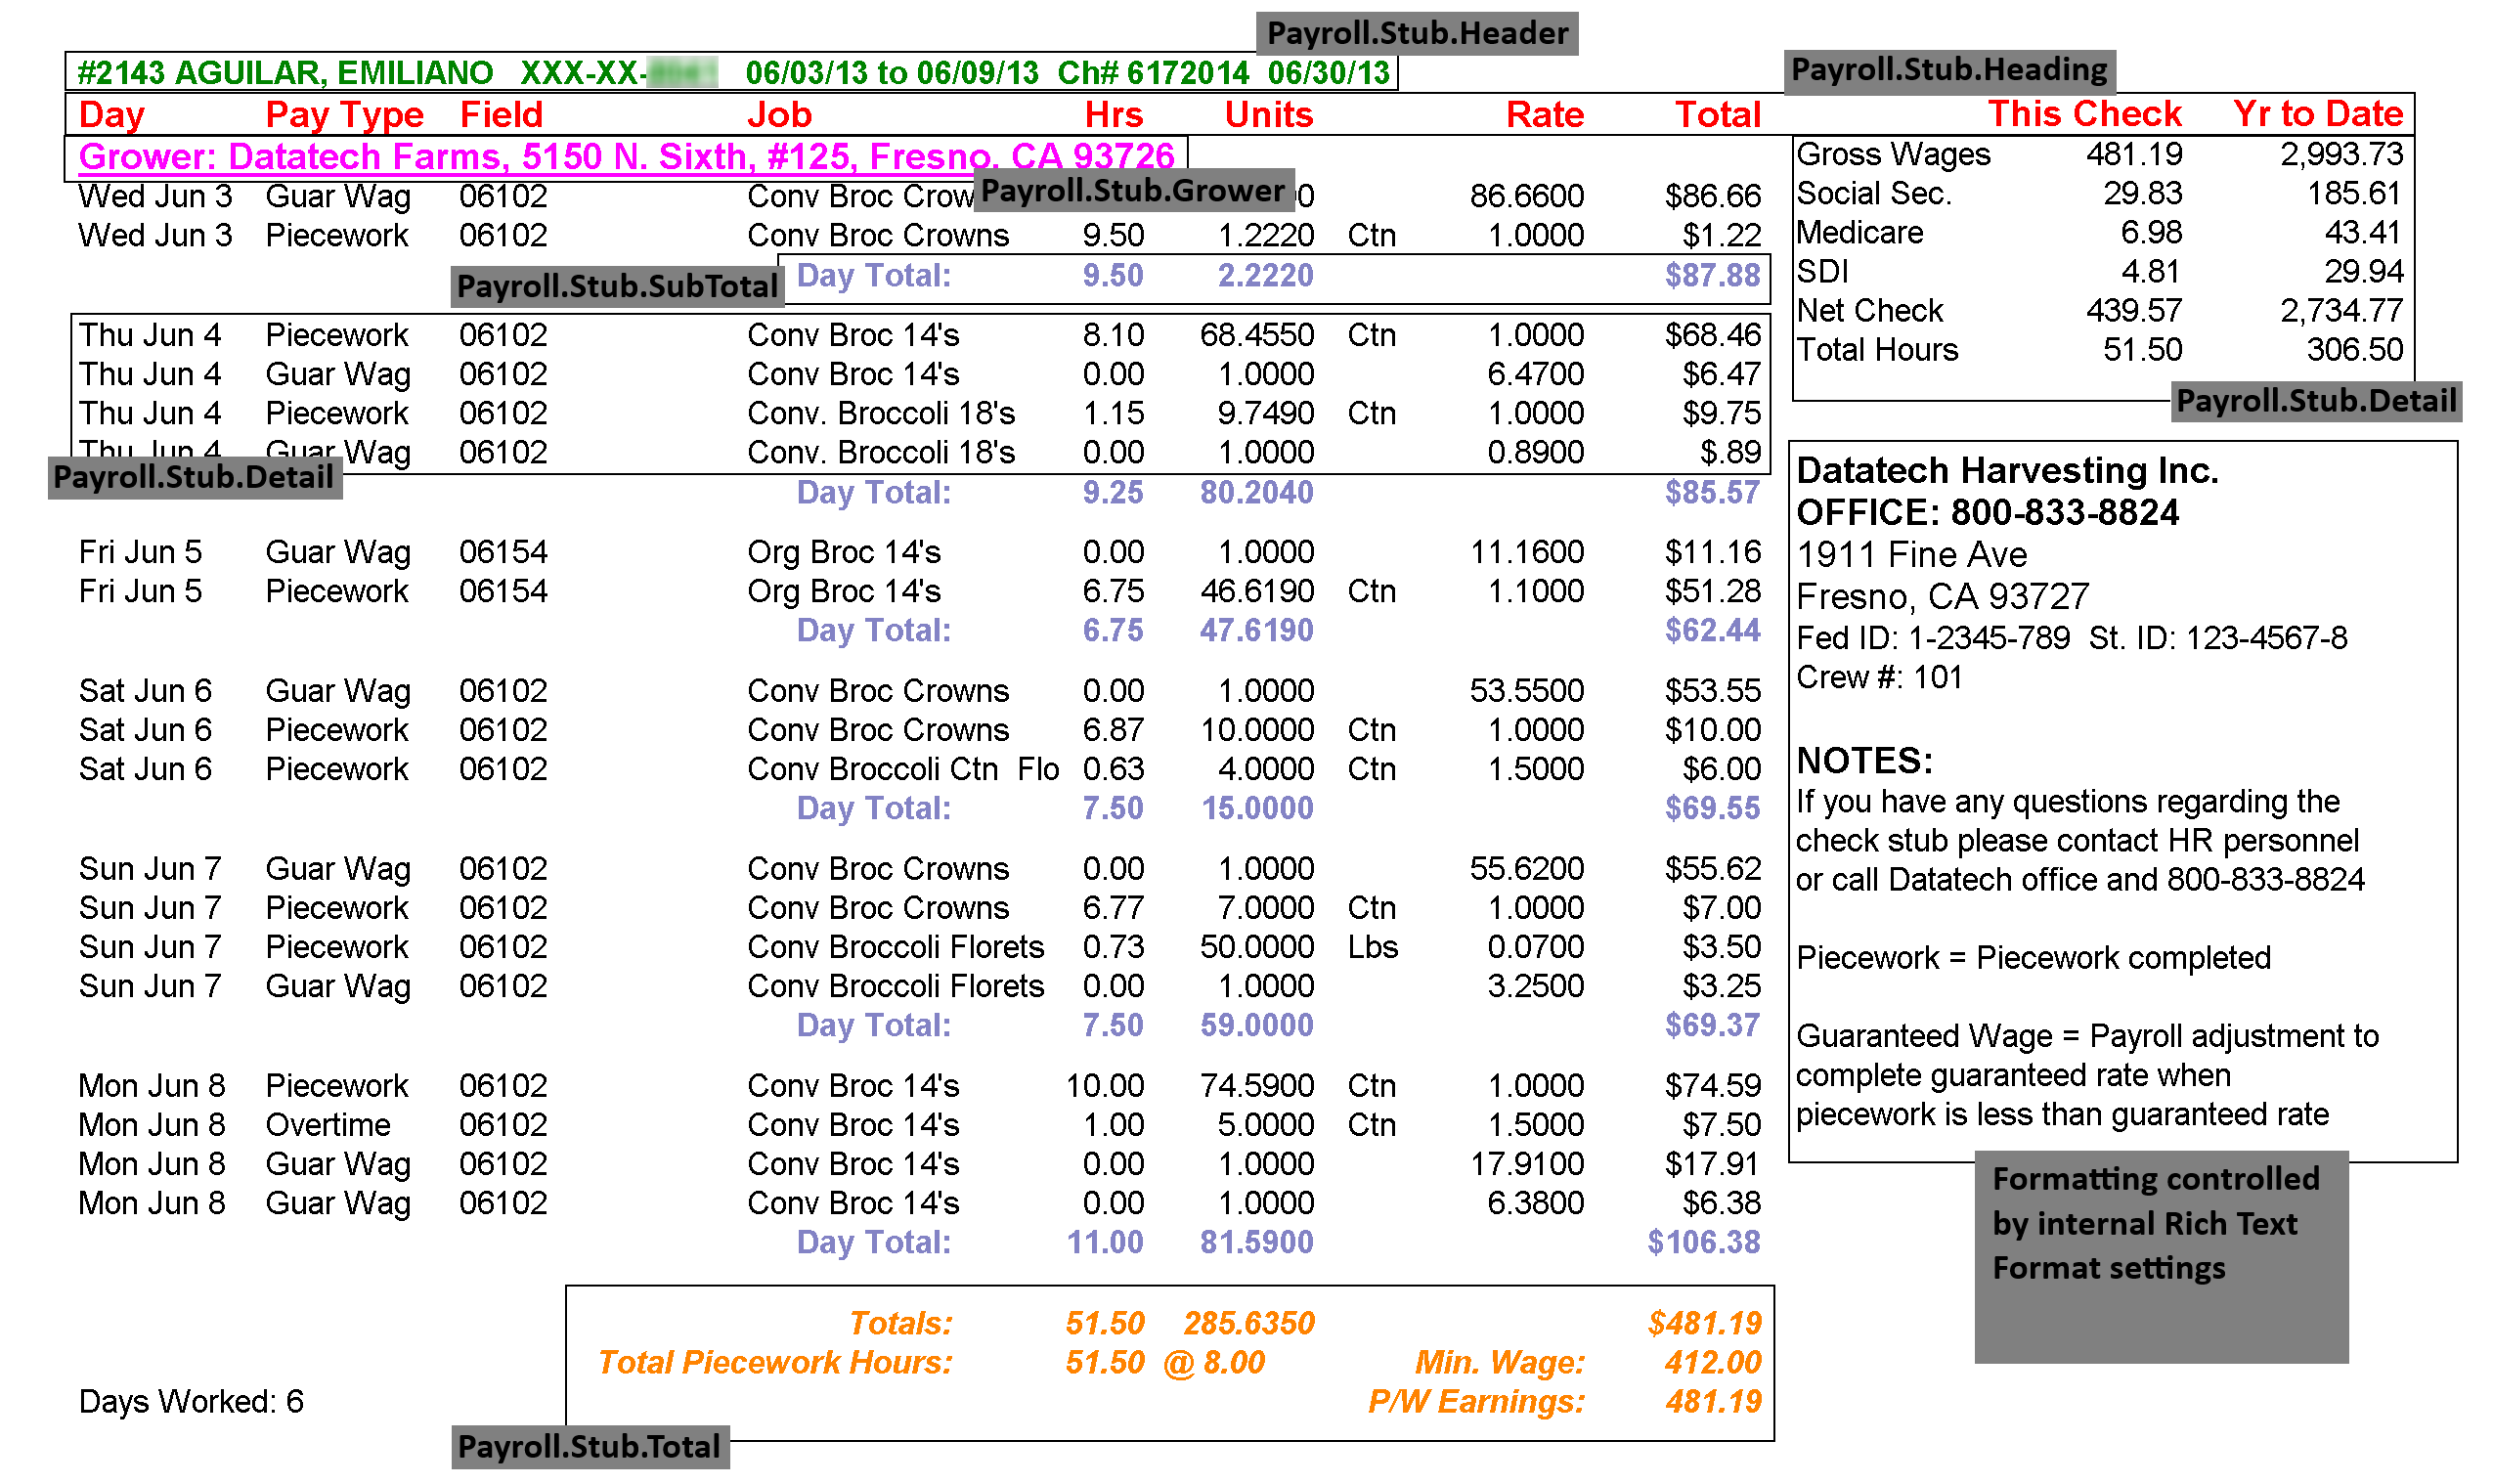Click the Units column heading
The height and width of the screenshot is (1484, 2493).
(1268, 115)
